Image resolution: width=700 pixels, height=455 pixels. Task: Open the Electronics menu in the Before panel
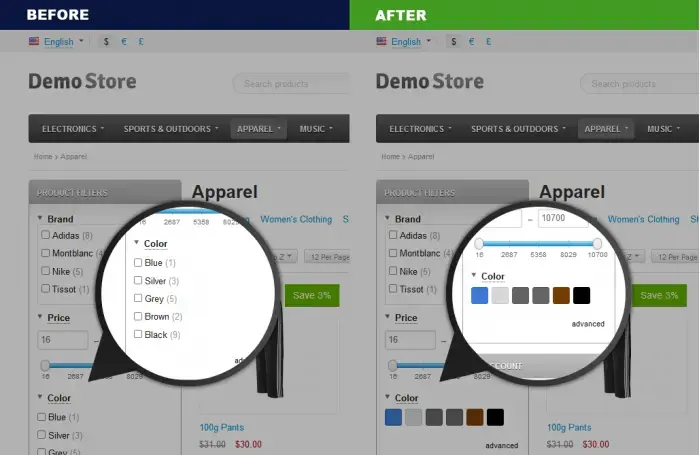click(x=71, y=129)
